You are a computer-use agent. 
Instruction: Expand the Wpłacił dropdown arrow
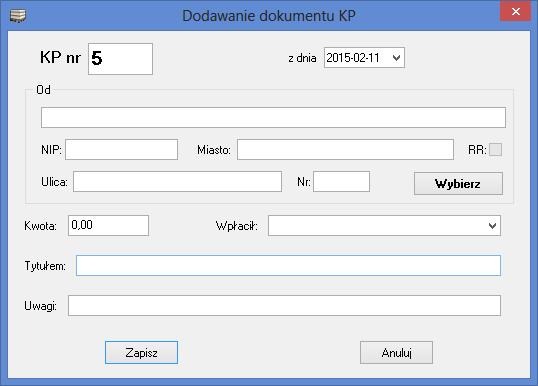point(492,225)
